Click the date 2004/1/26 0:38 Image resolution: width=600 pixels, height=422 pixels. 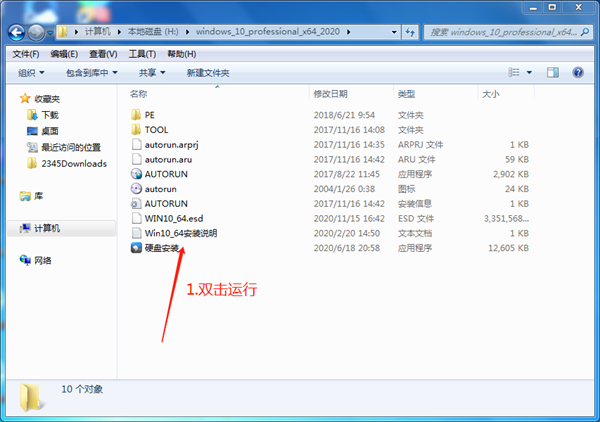(344, 189)
